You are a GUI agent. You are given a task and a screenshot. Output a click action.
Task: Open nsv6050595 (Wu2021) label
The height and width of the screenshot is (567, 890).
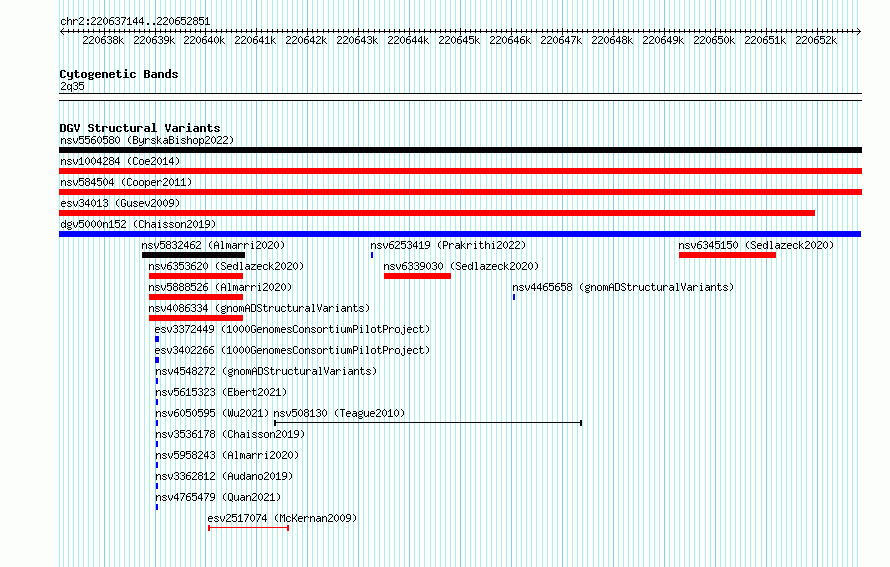tap(212, 413)
